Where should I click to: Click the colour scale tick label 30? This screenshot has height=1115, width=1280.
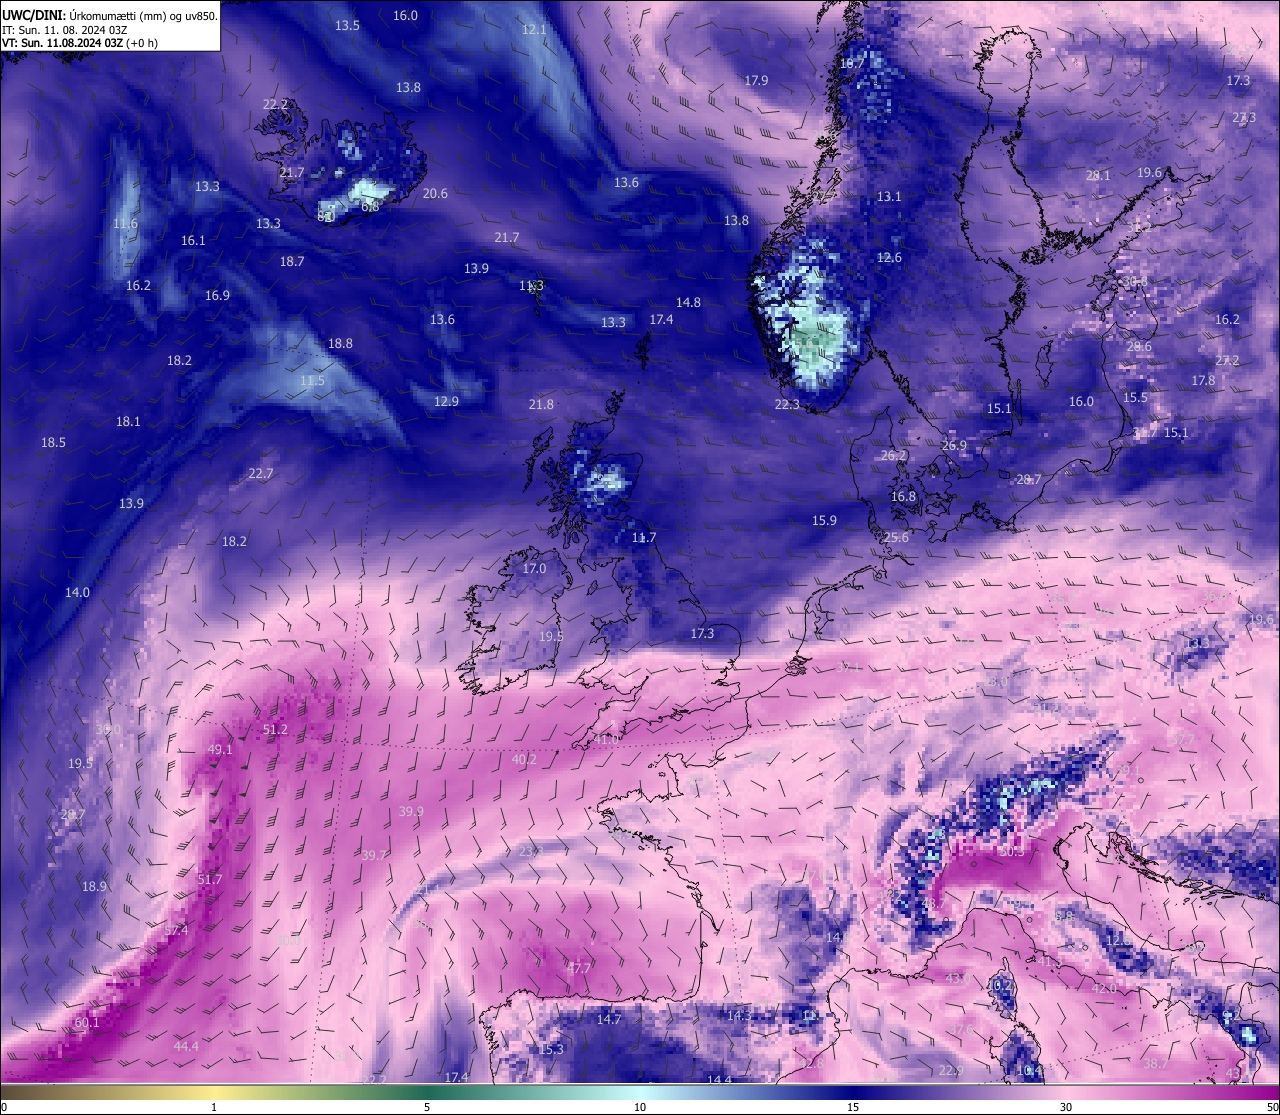pyautogui.click(x=1066, y=1107)
